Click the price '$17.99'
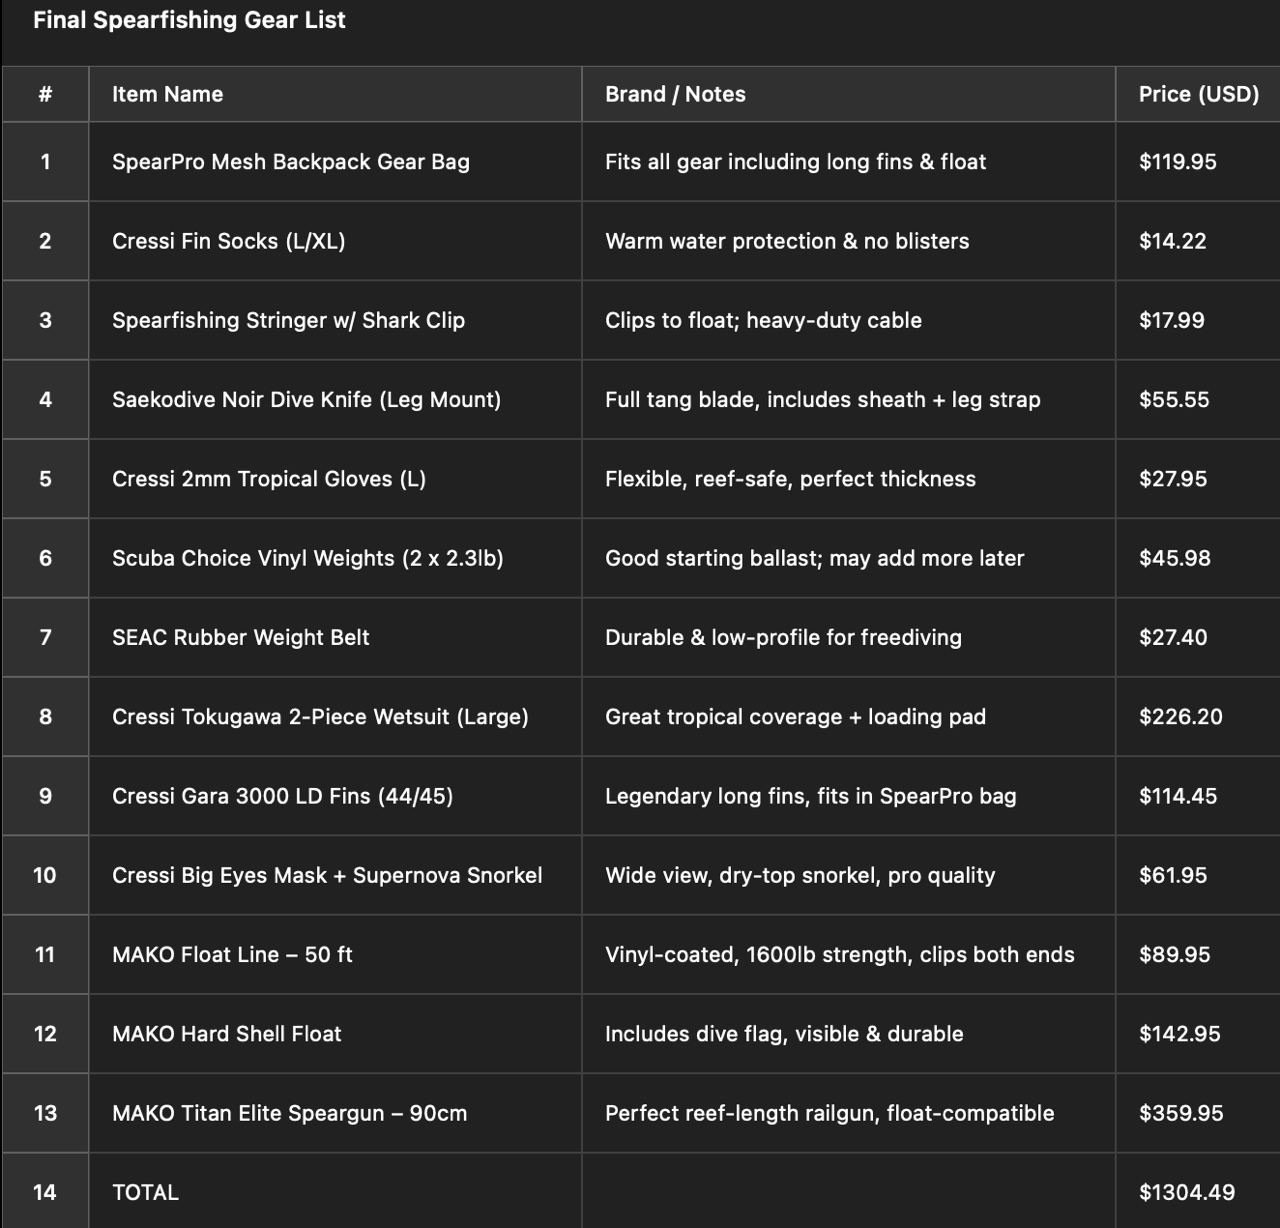1280x1228 pixels. point(1172,320)
